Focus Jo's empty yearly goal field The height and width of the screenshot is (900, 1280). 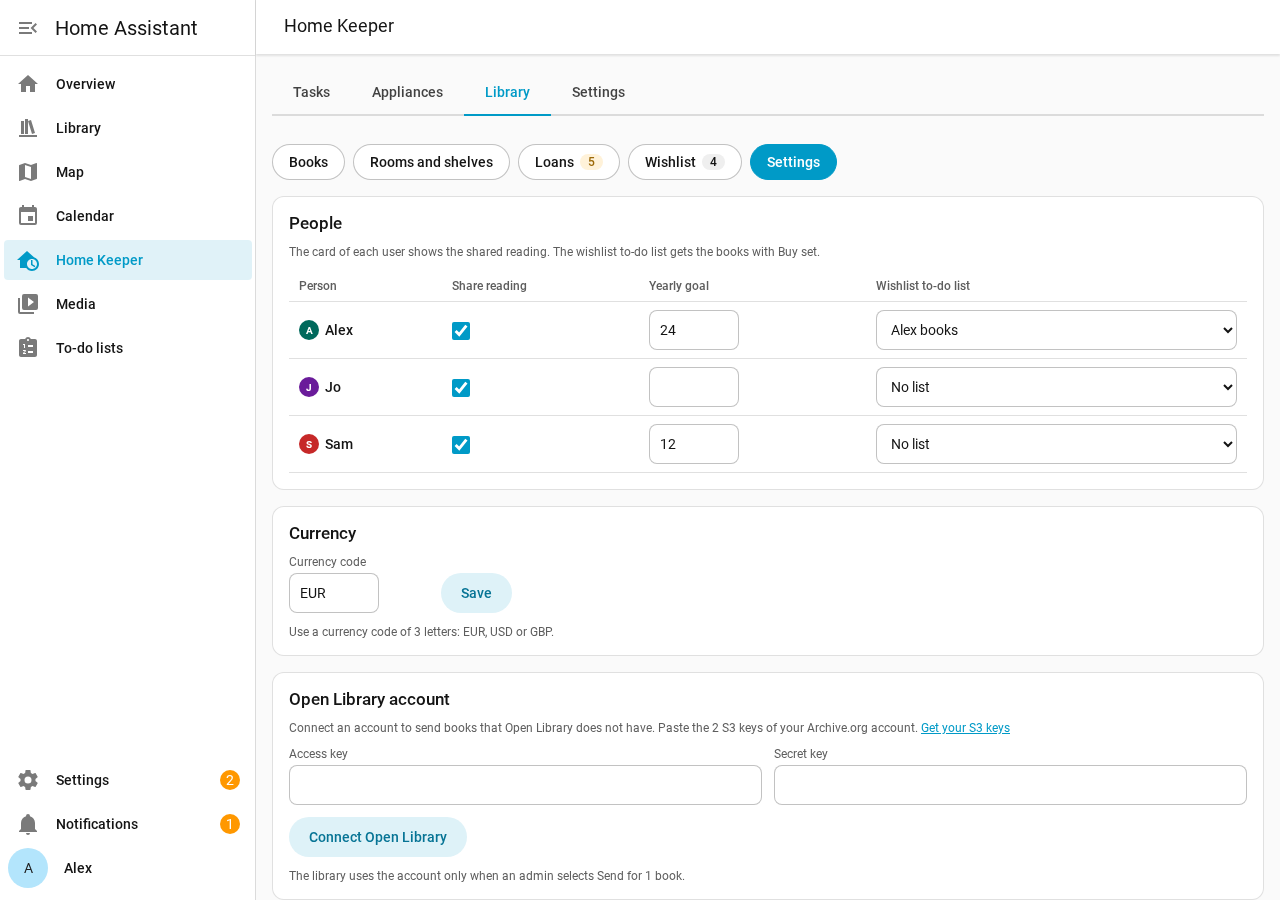694,387
